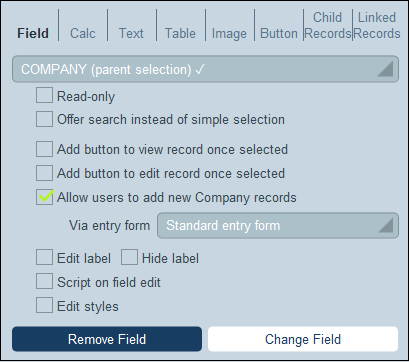Open the Linked Records tab
This screenshot has height=362, width=409.
377,25
